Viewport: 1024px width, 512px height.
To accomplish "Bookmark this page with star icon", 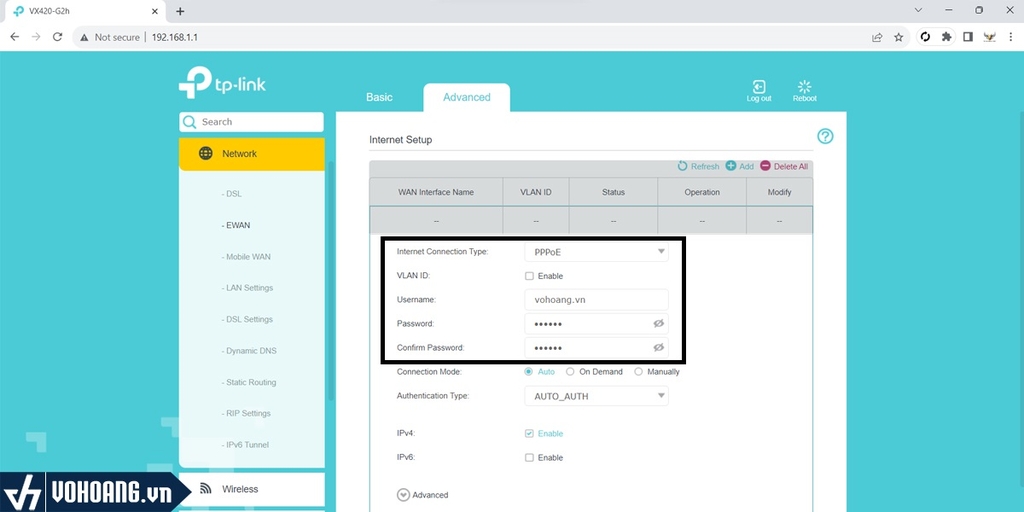I will (x=899, y=37).
